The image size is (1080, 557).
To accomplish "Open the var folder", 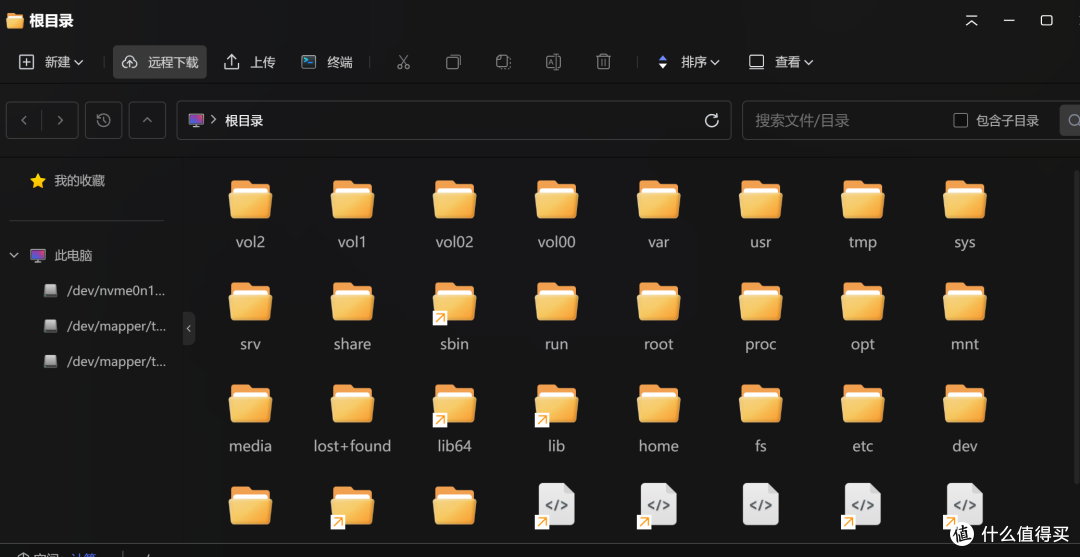I will pos(658,213).
